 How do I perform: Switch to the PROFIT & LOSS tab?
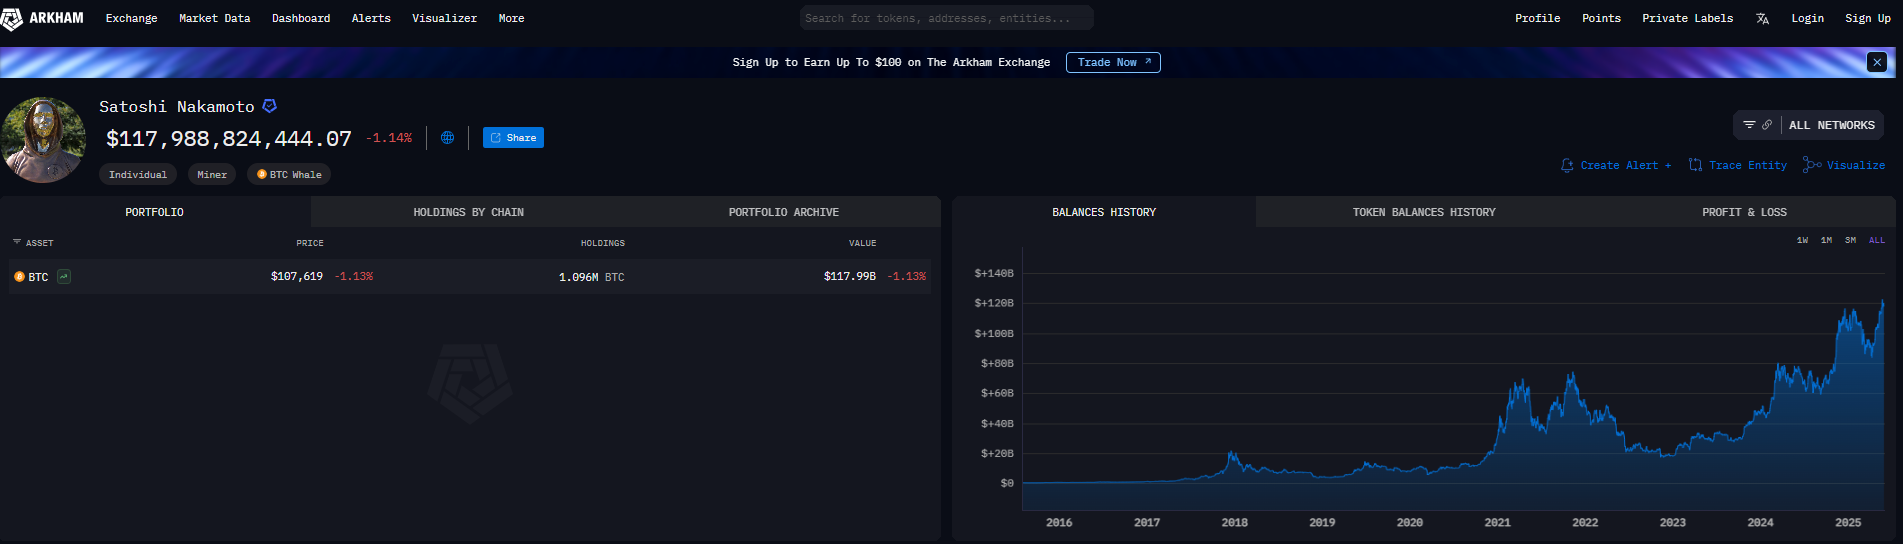[x=1744, y=212]
